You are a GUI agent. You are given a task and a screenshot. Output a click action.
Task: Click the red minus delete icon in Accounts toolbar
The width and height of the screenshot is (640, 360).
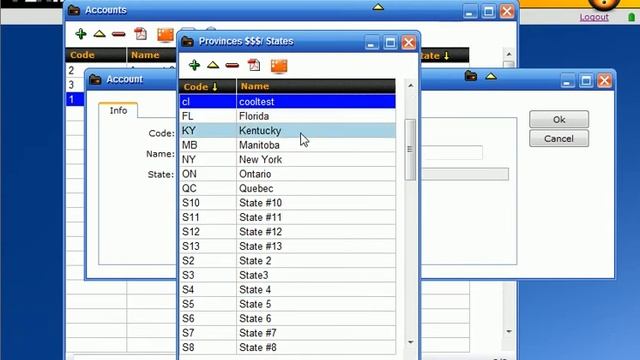coord(119,34)
